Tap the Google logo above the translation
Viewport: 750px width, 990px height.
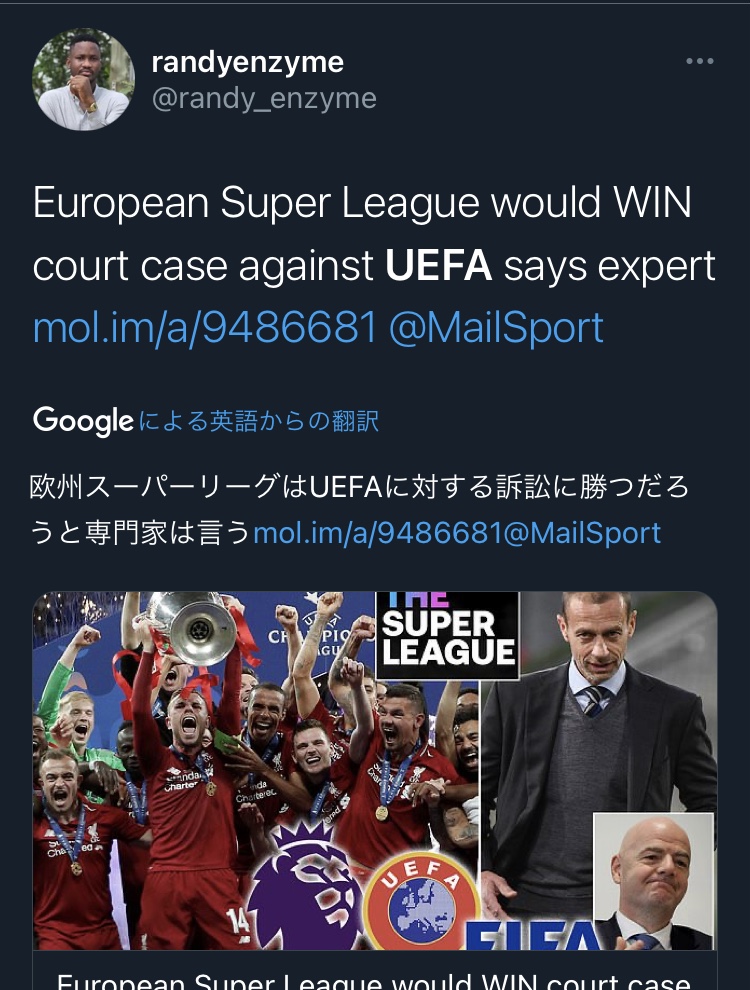83,421
